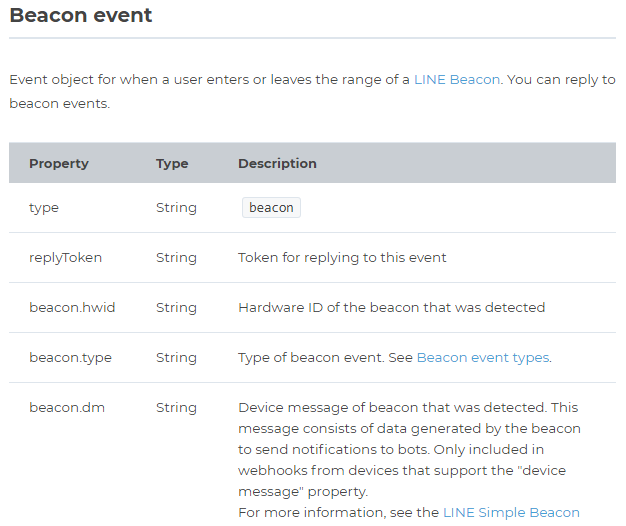Click the beacon.hwid property cell
Screen dimensions: 626x526
72,307
